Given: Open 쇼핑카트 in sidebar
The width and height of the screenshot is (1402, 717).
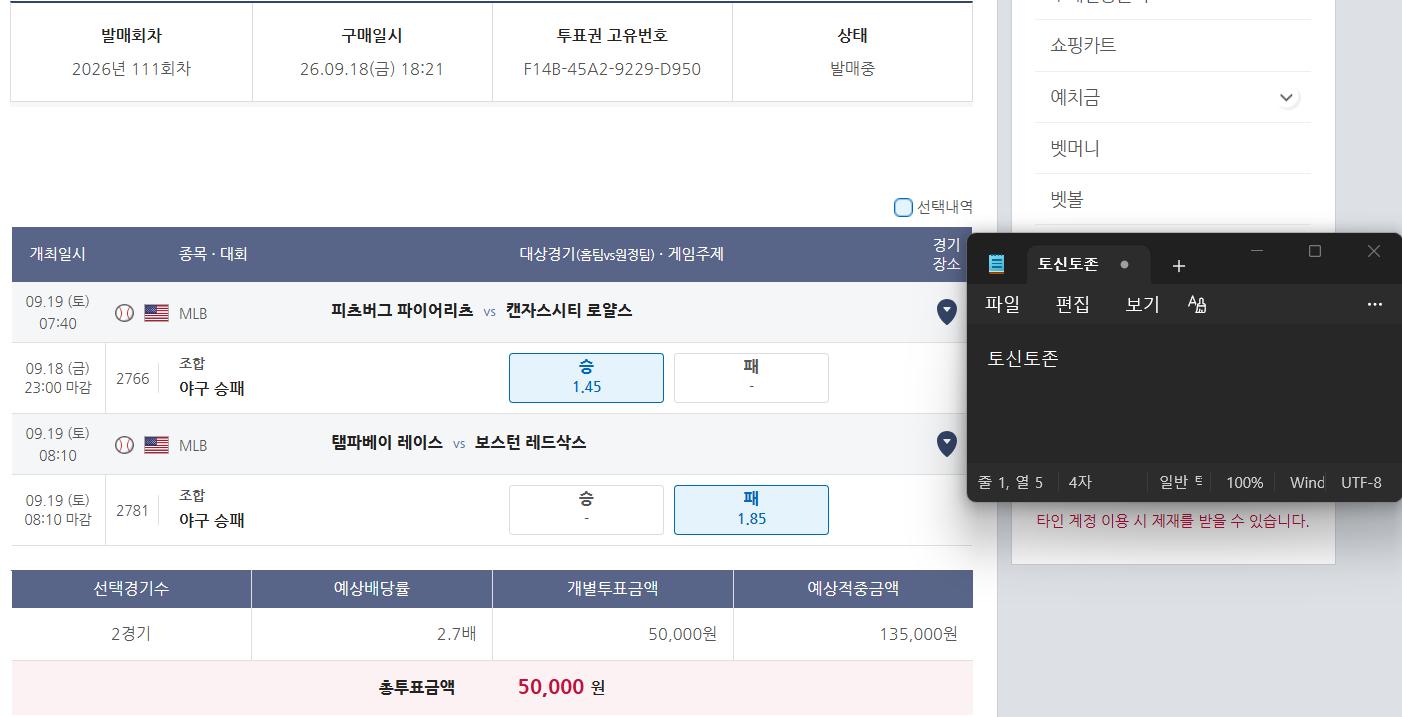Looking at the screenshot, I should [x=1083, y=46].
